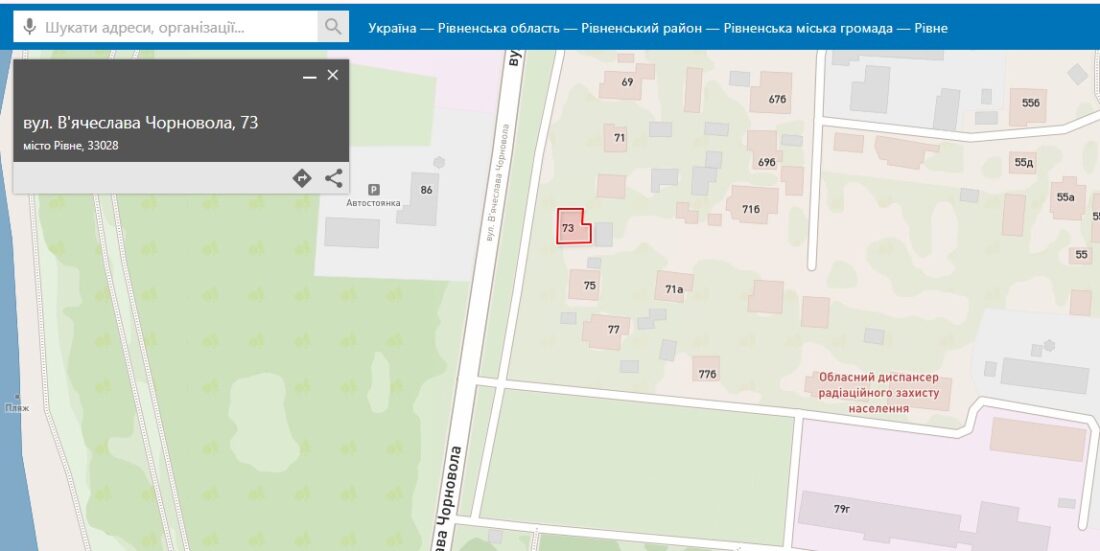
Task: Click the Автостоянка parking icon
Action: [374, 189]
